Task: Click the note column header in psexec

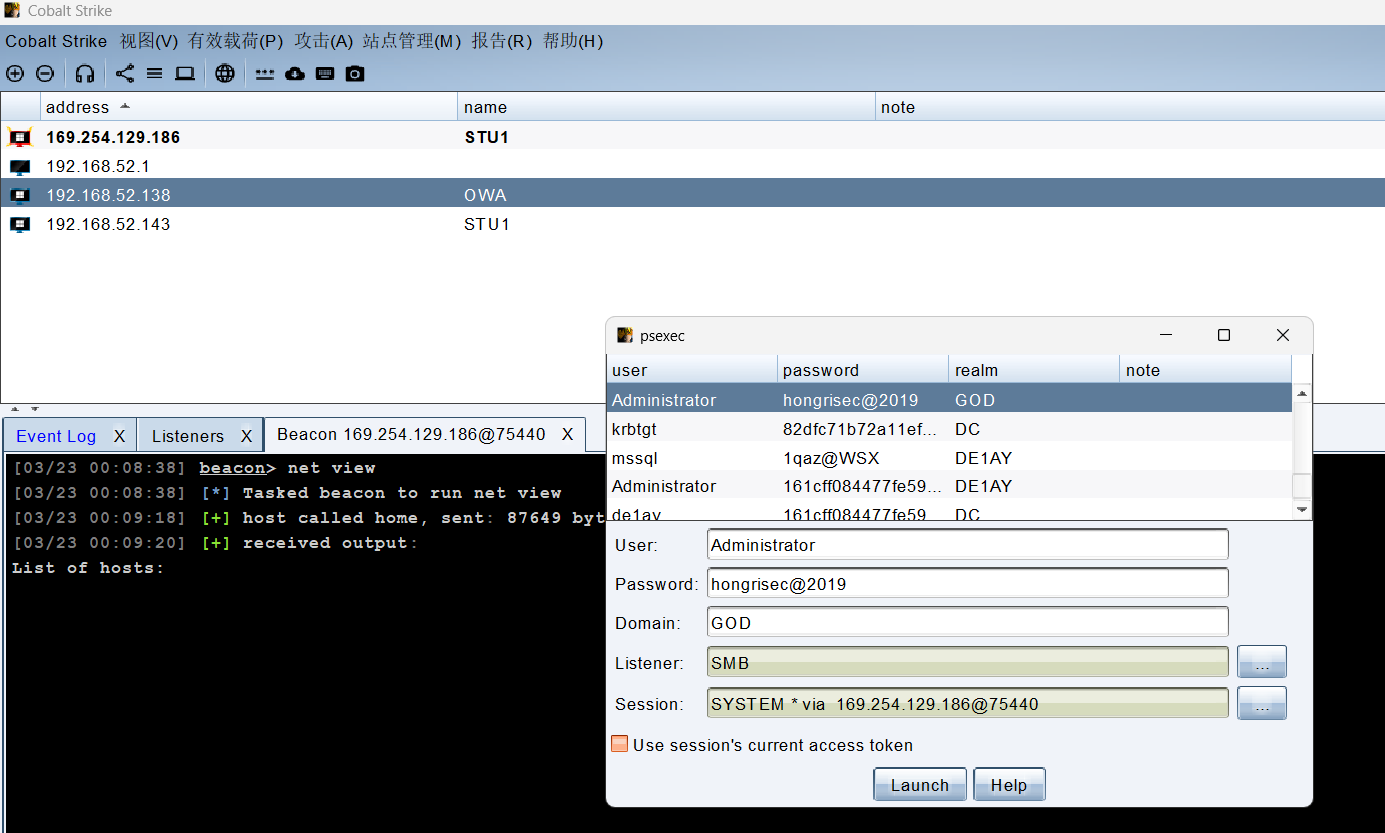Action: [1205, 370]
